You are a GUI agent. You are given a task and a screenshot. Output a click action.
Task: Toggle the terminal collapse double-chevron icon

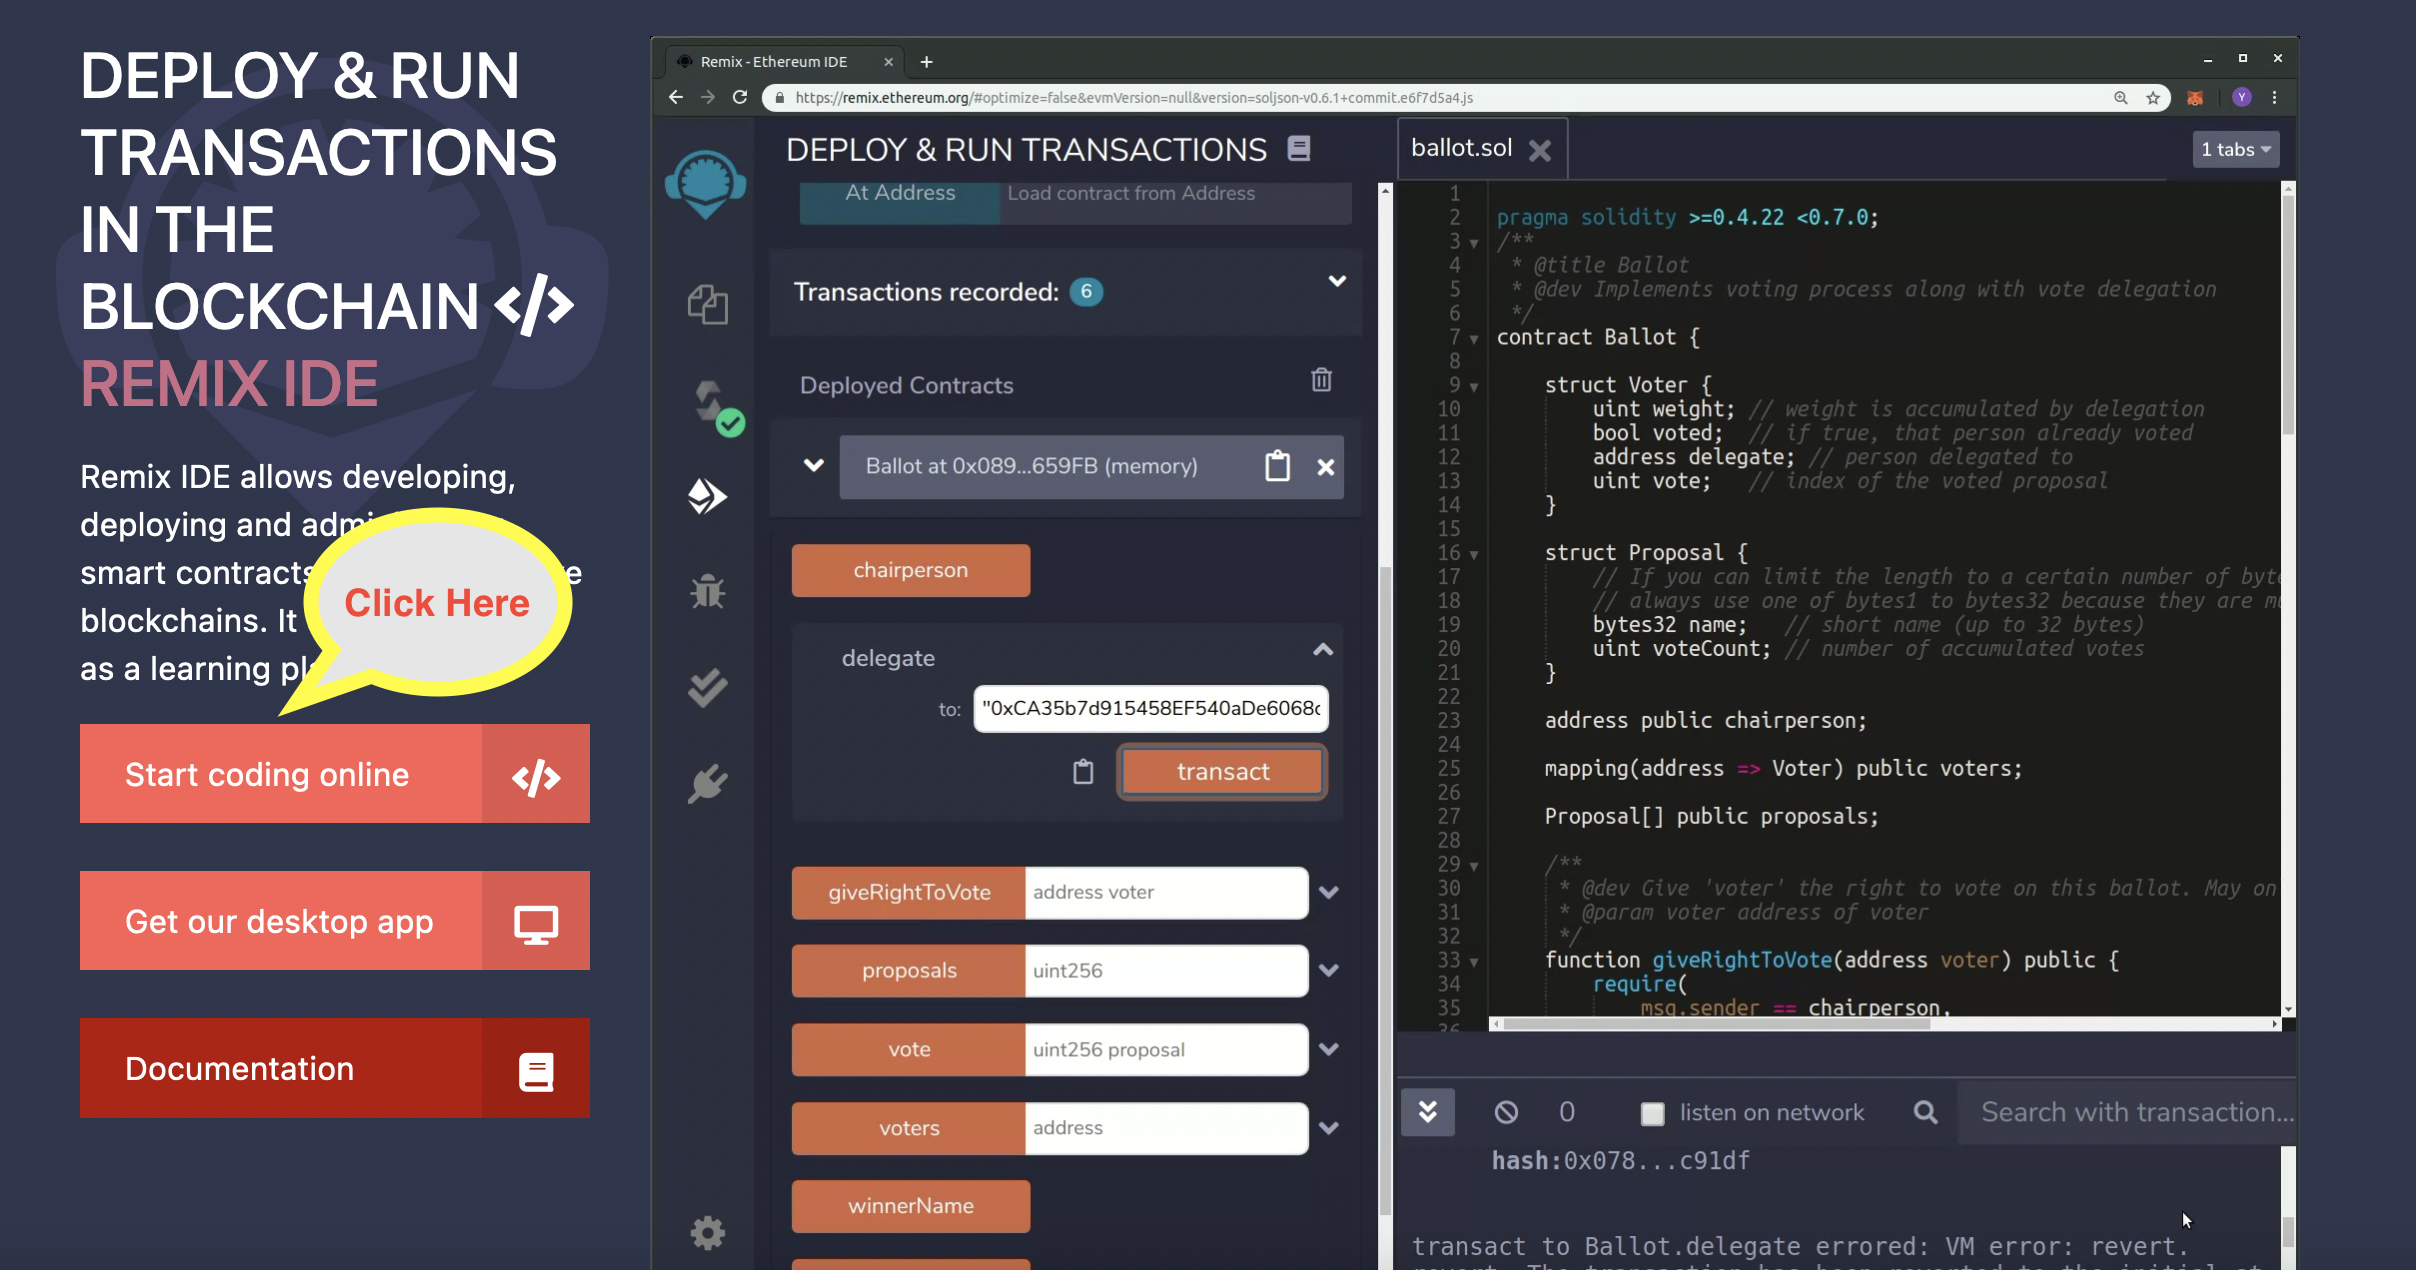click(x=1428, y=1112)
